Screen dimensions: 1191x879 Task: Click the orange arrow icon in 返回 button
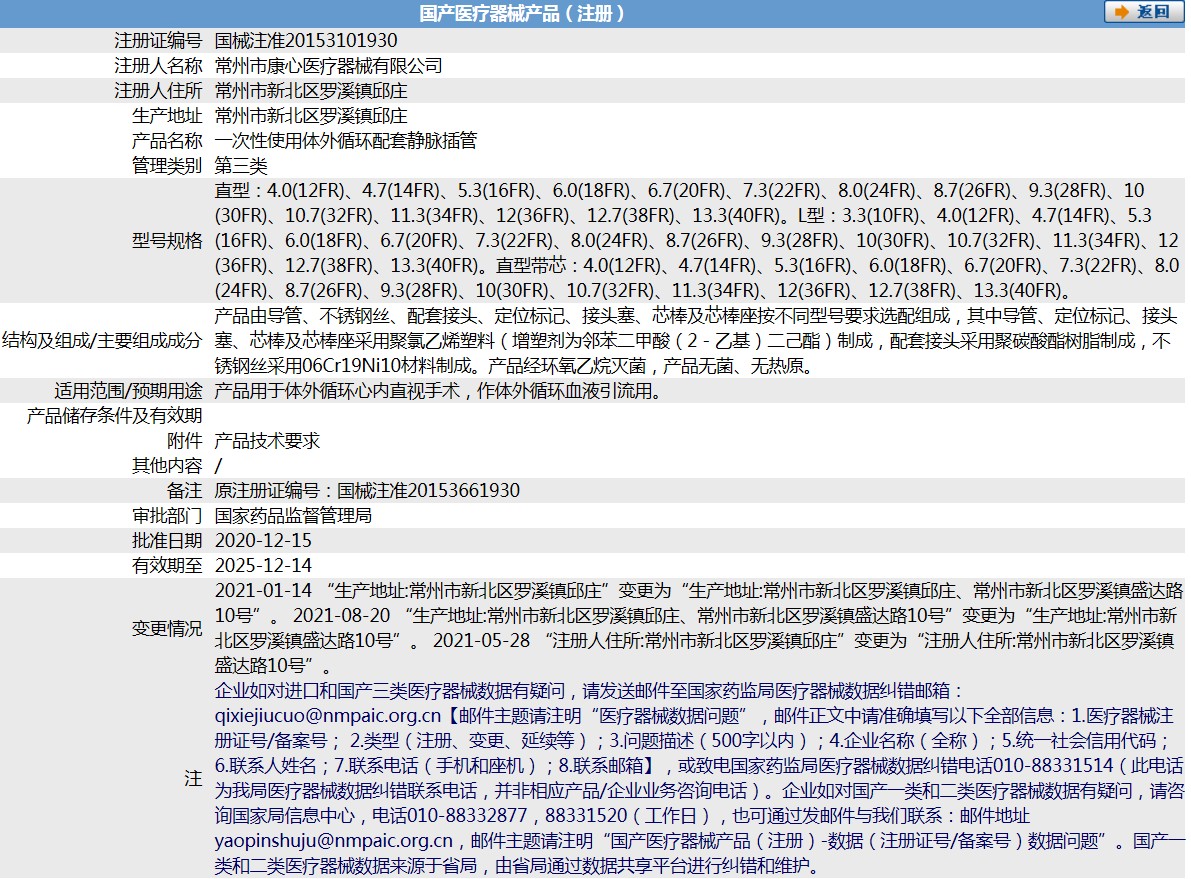tap(1121, 11)
